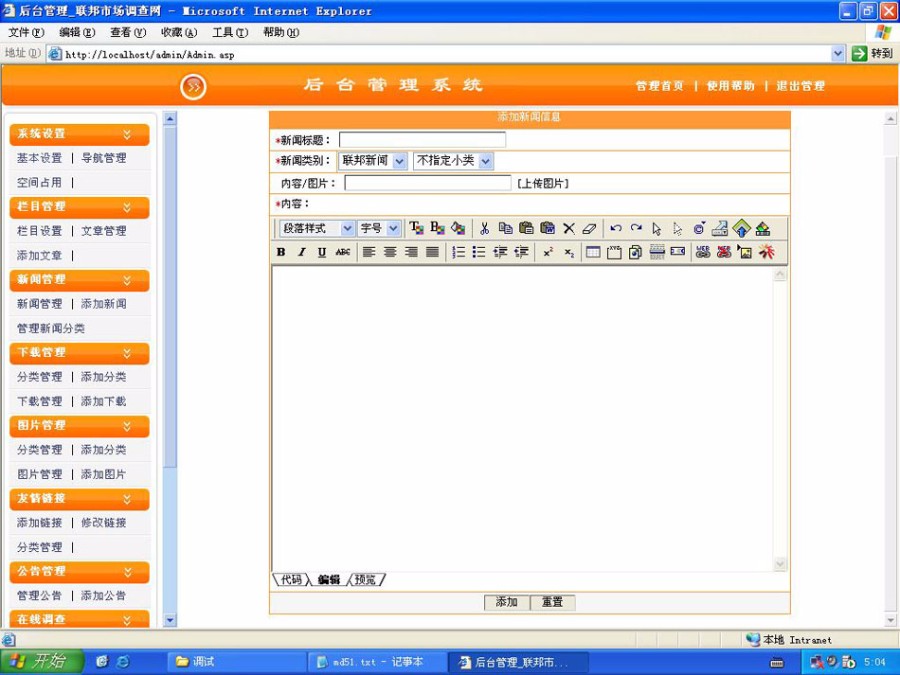Screen dimensions: 900x675
Task: Switch to the 预览 editor tab
Action: point(365,580)
